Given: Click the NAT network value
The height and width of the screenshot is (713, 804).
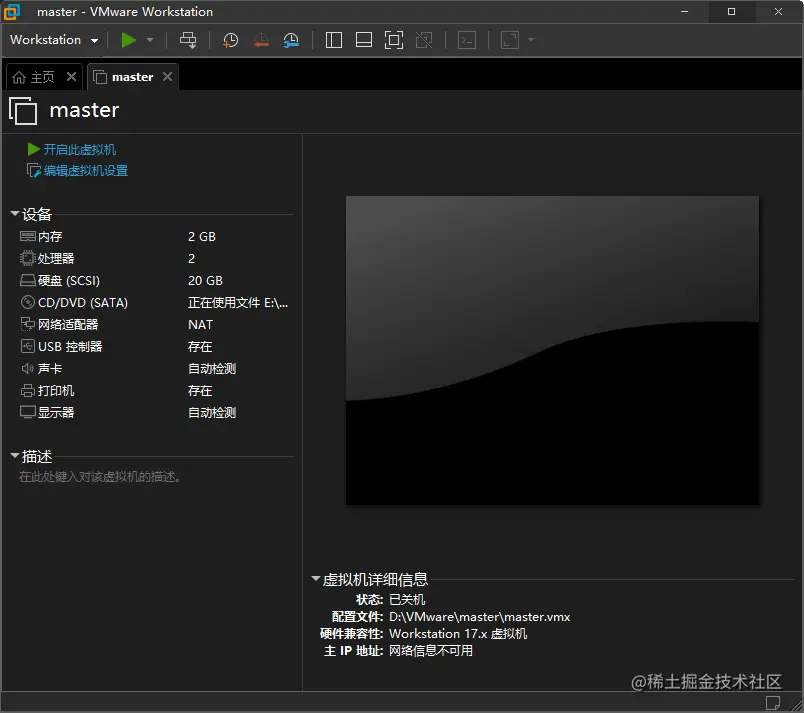Looking at the screenshot, I should pos(200,324).
